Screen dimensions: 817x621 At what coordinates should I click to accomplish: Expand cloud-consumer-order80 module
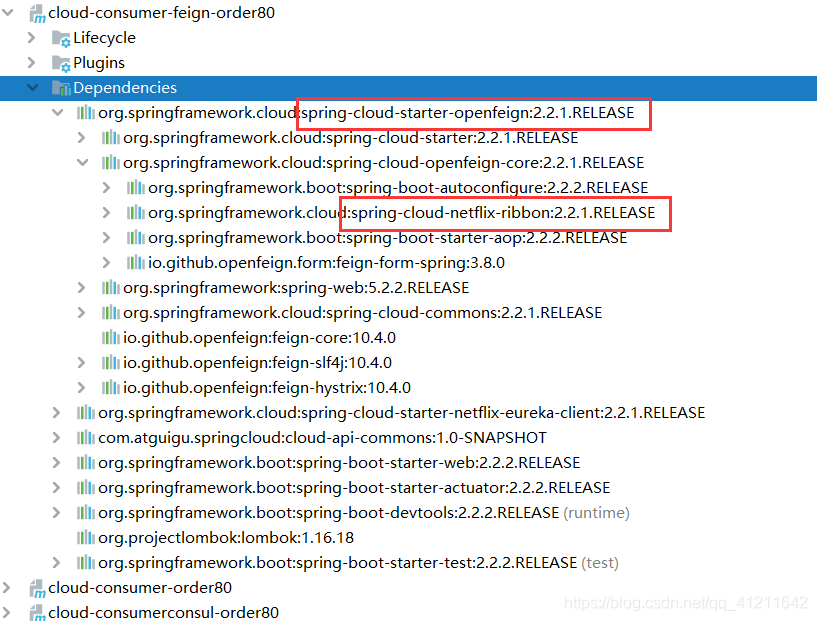point(6,588)
